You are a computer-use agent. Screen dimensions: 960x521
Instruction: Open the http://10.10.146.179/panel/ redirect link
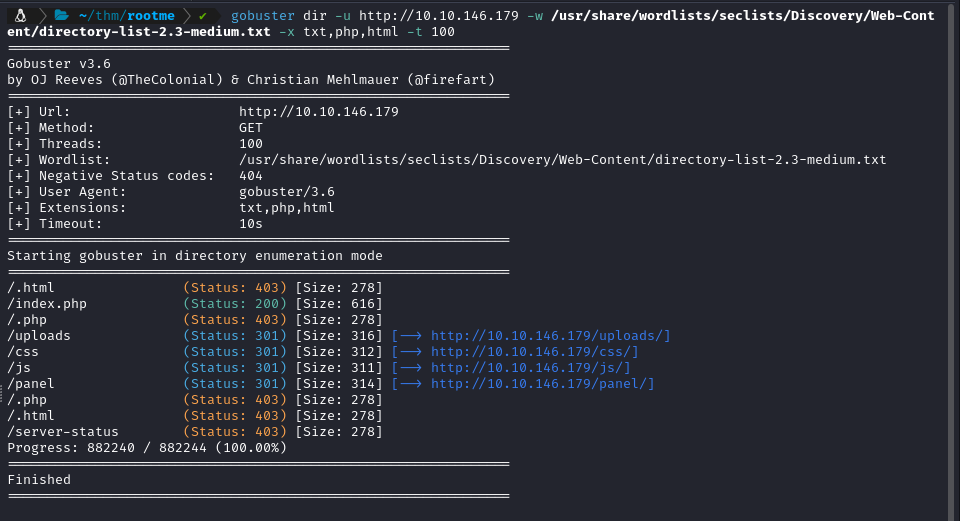coord(543,384)
